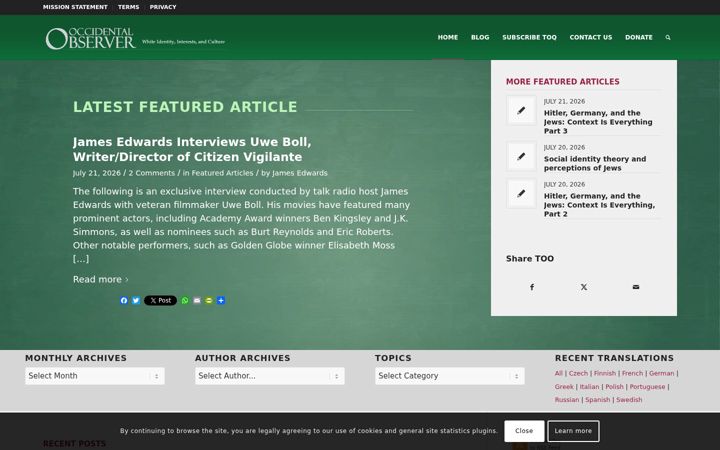Select Spanish translations link

click(597, 399)
